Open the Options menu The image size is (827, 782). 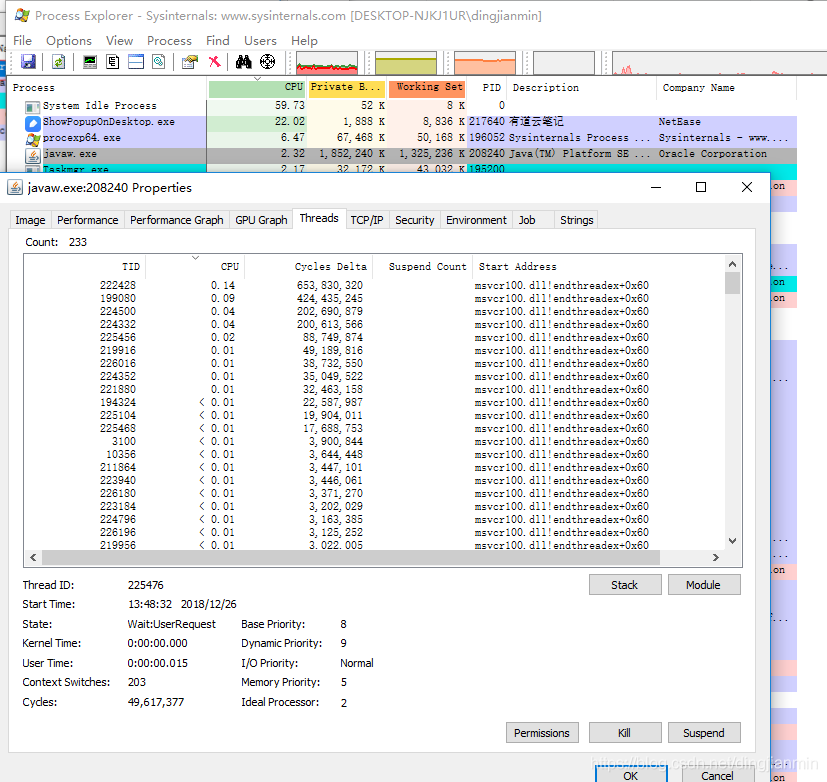(69, 41)
